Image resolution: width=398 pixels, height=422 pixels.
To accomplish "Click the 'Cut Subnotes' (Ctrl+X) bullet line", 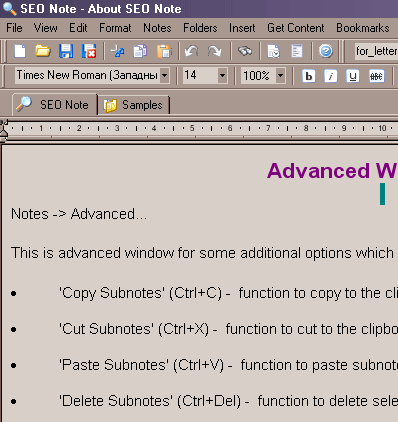I will (x=228, y=329).
